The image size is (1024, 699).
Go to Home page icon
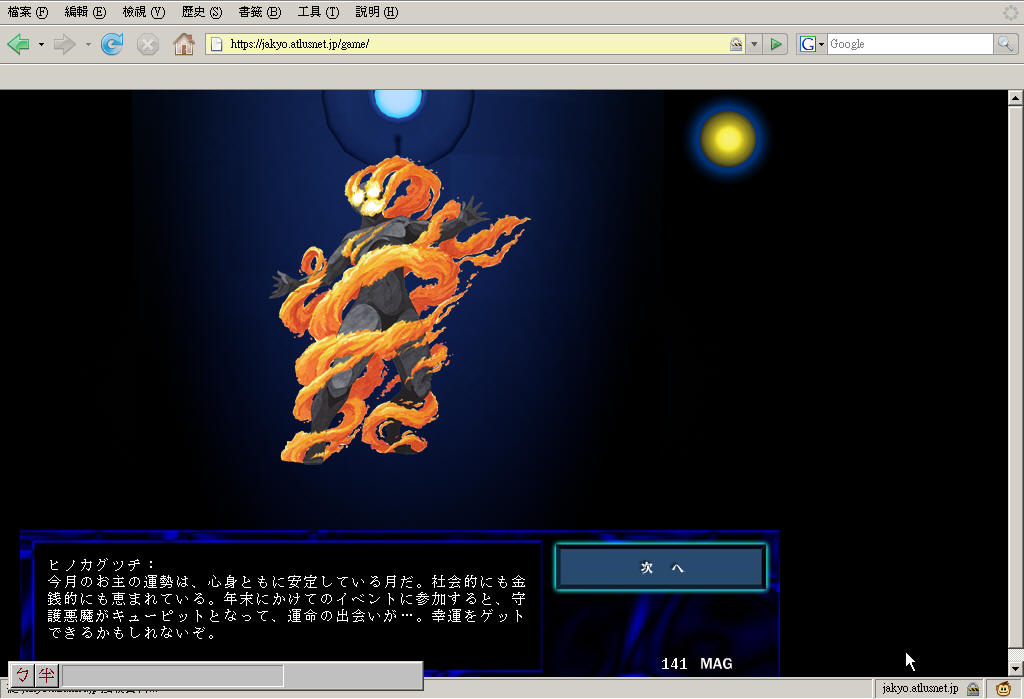(184, 44)
